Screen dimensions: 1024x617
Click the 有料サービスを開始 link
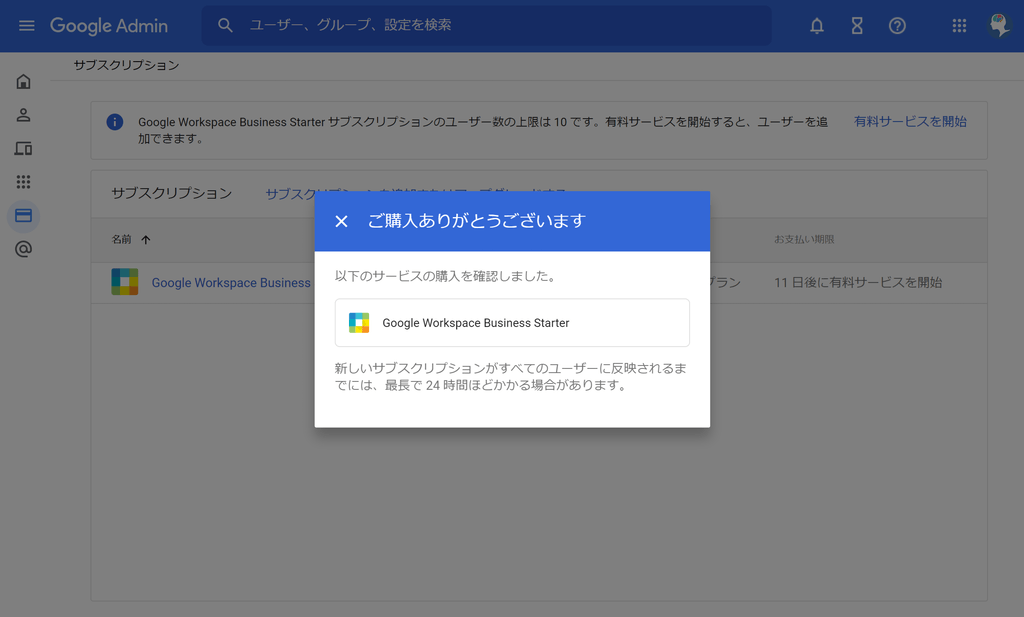pyautogui.click(x=910, y=121)
